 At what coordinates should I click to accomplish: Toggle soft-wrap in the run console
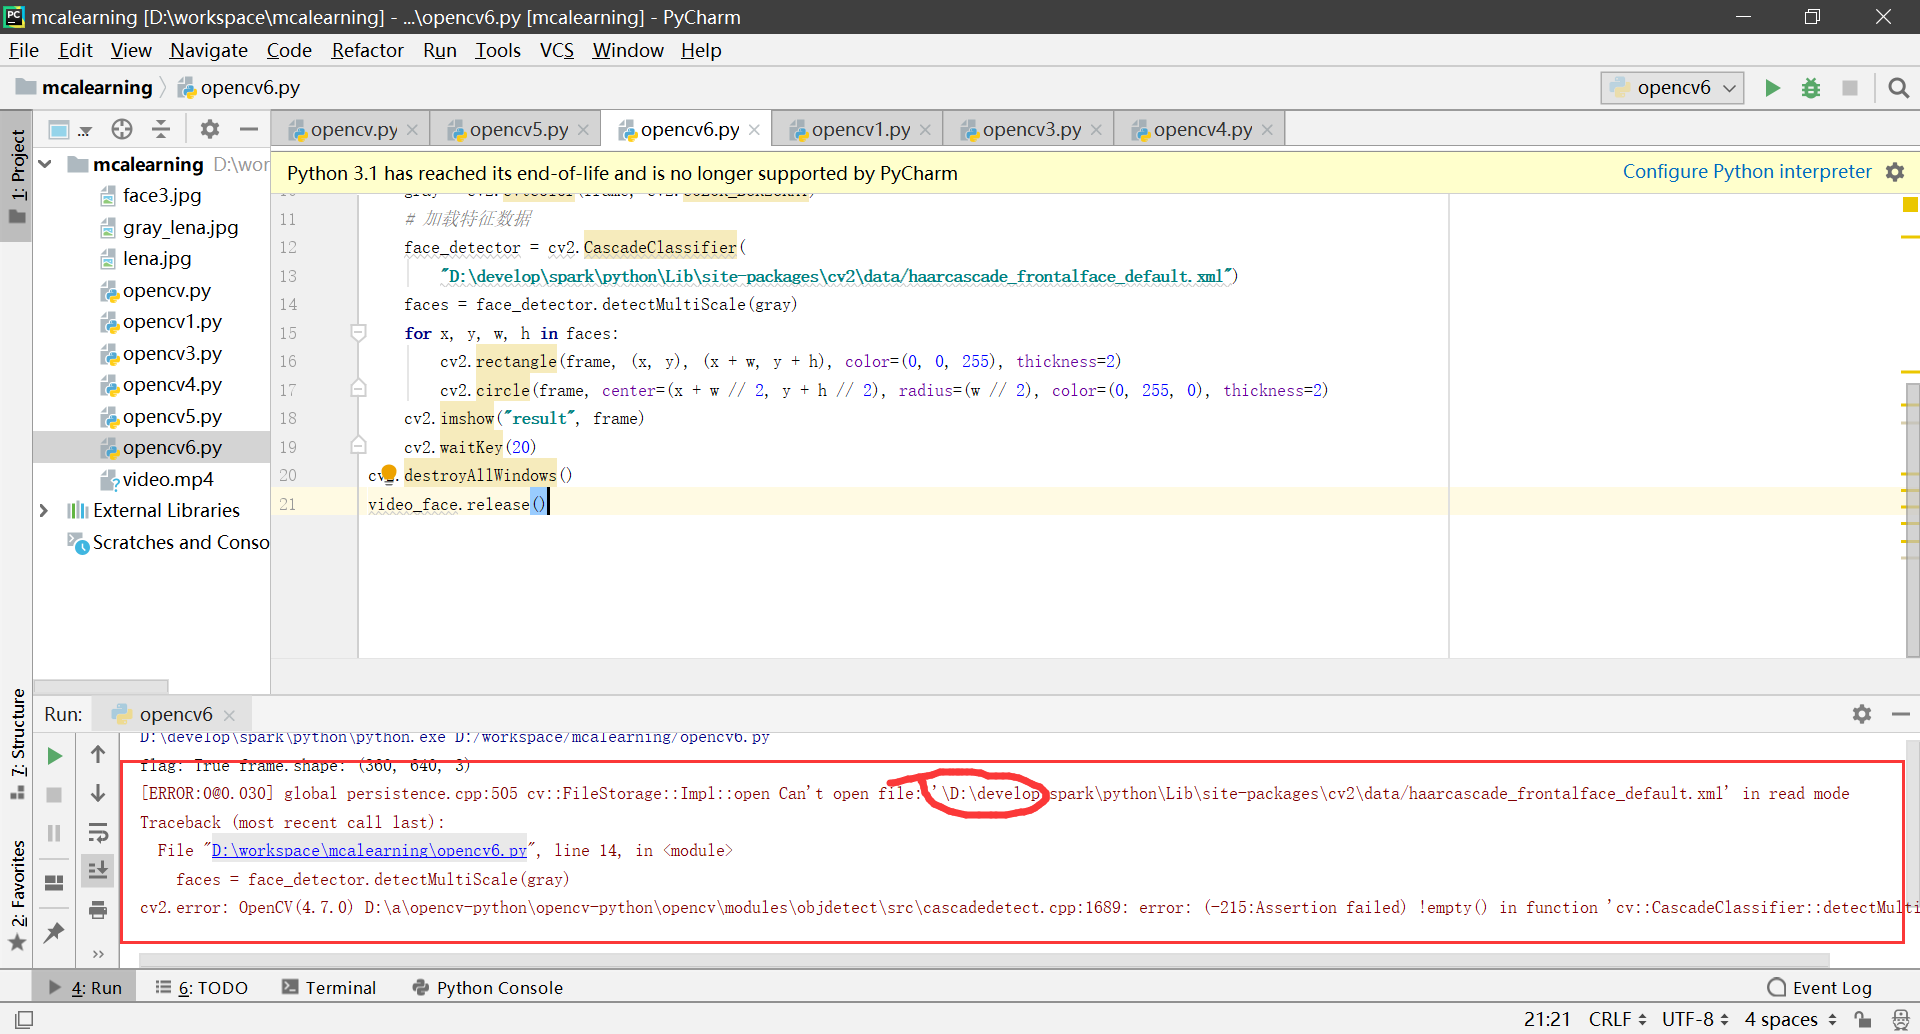click(x=97, y=832)
